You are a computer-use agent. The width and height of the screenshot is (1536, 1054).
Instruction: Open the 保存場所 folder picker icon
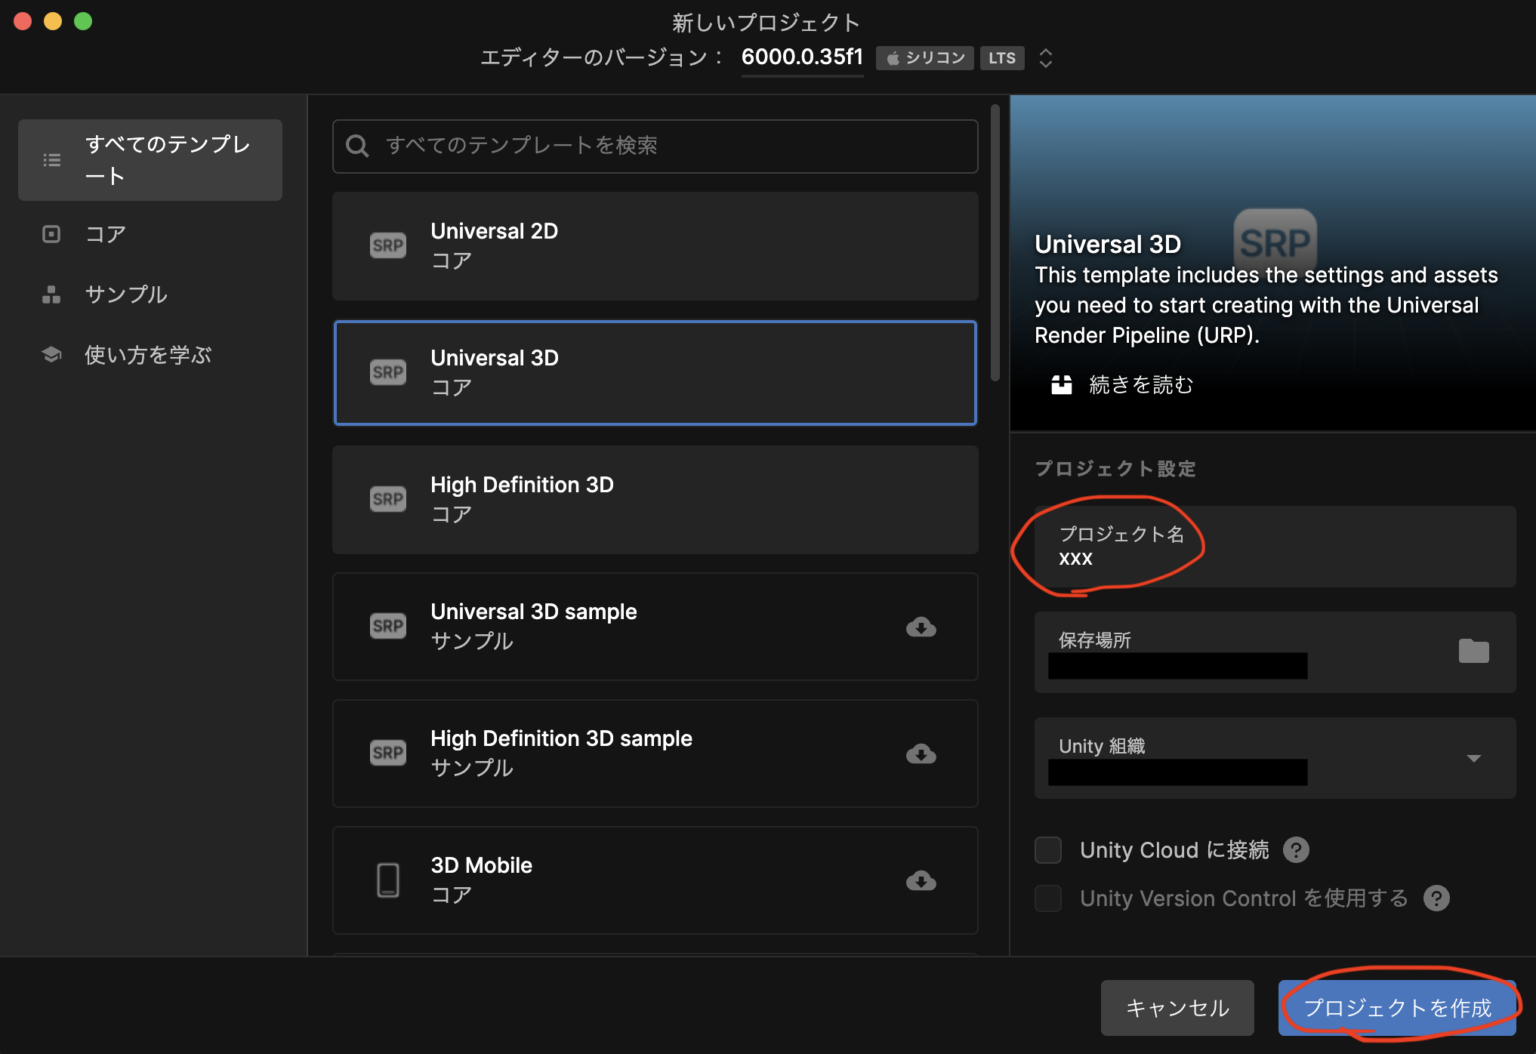pos(1474,651)
